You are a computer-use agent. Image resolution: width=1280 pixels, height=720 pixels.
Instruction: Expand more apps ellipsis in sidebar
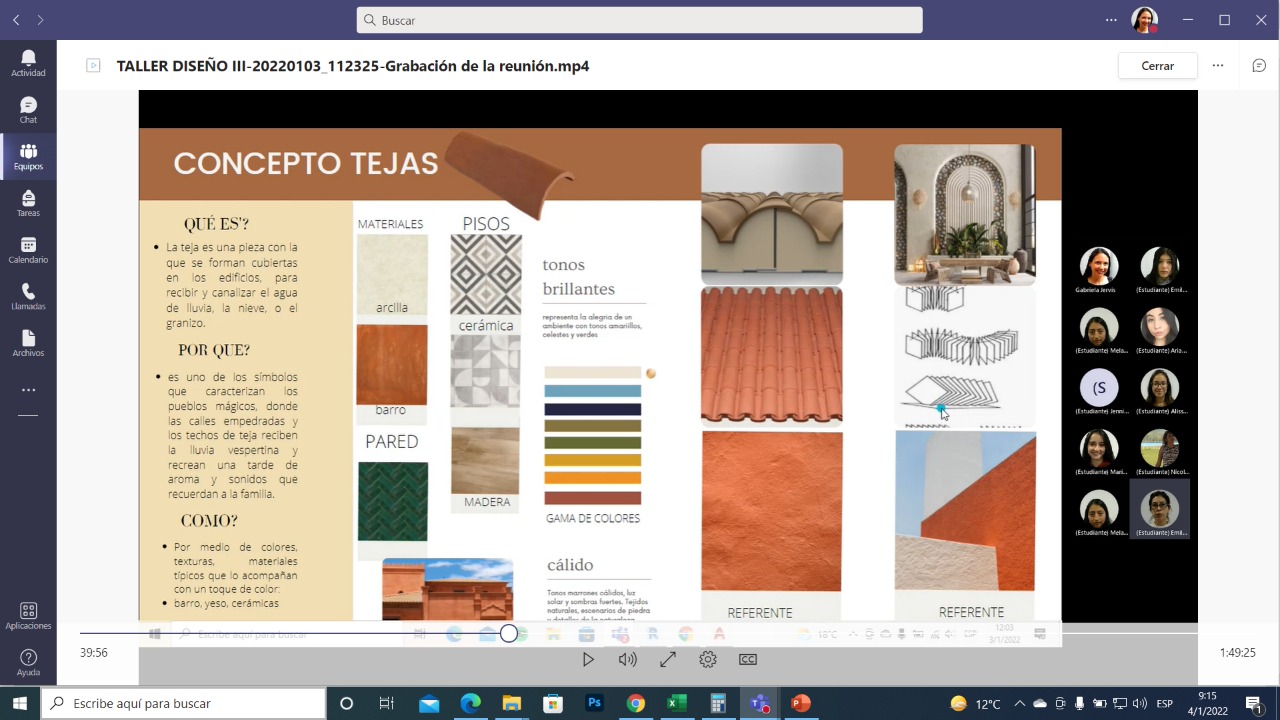(28, 390)
